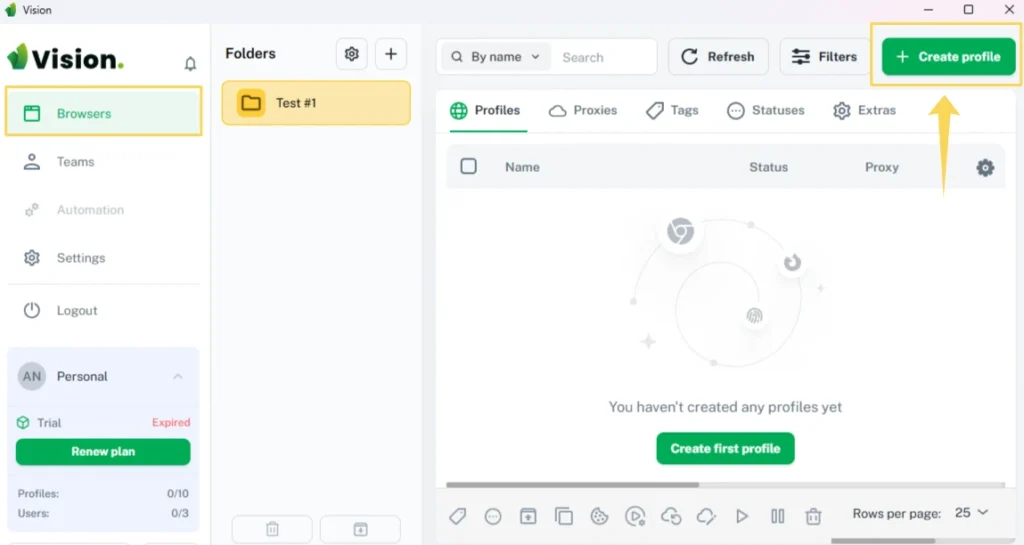Image resolution: width=1024 pixels, height=545 pixels.
Task: Click the folder trash button at bottom
Action: click(x=272, y=529)
